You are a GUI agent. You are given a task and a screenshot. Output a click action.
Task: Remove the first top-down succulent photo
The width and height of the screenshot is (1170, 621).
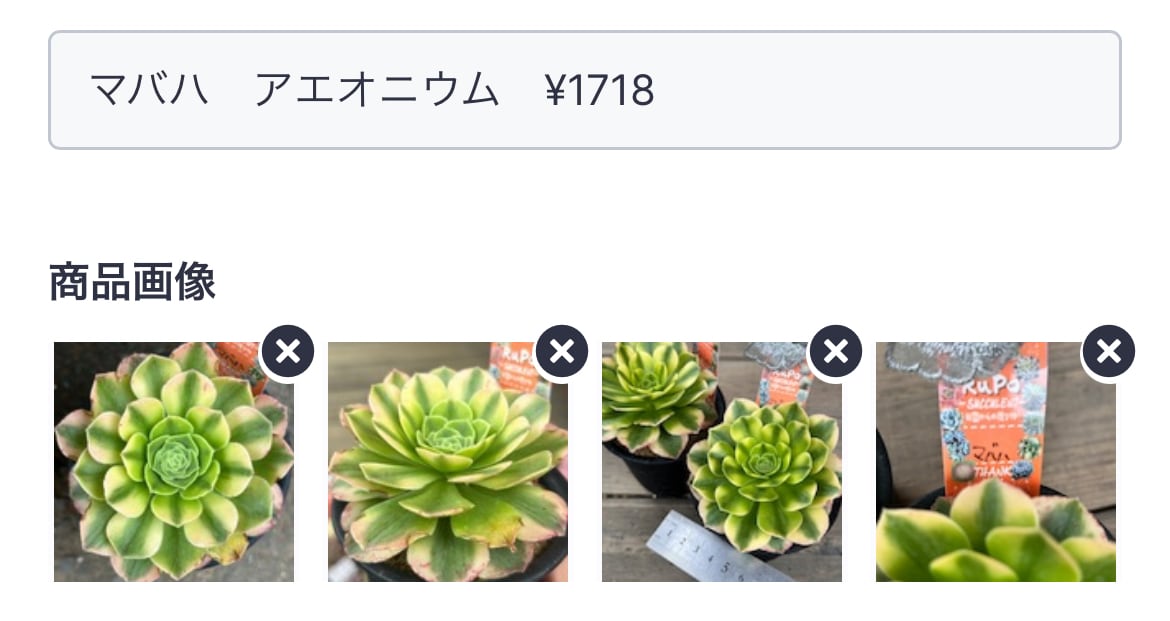tap(287, 351)
